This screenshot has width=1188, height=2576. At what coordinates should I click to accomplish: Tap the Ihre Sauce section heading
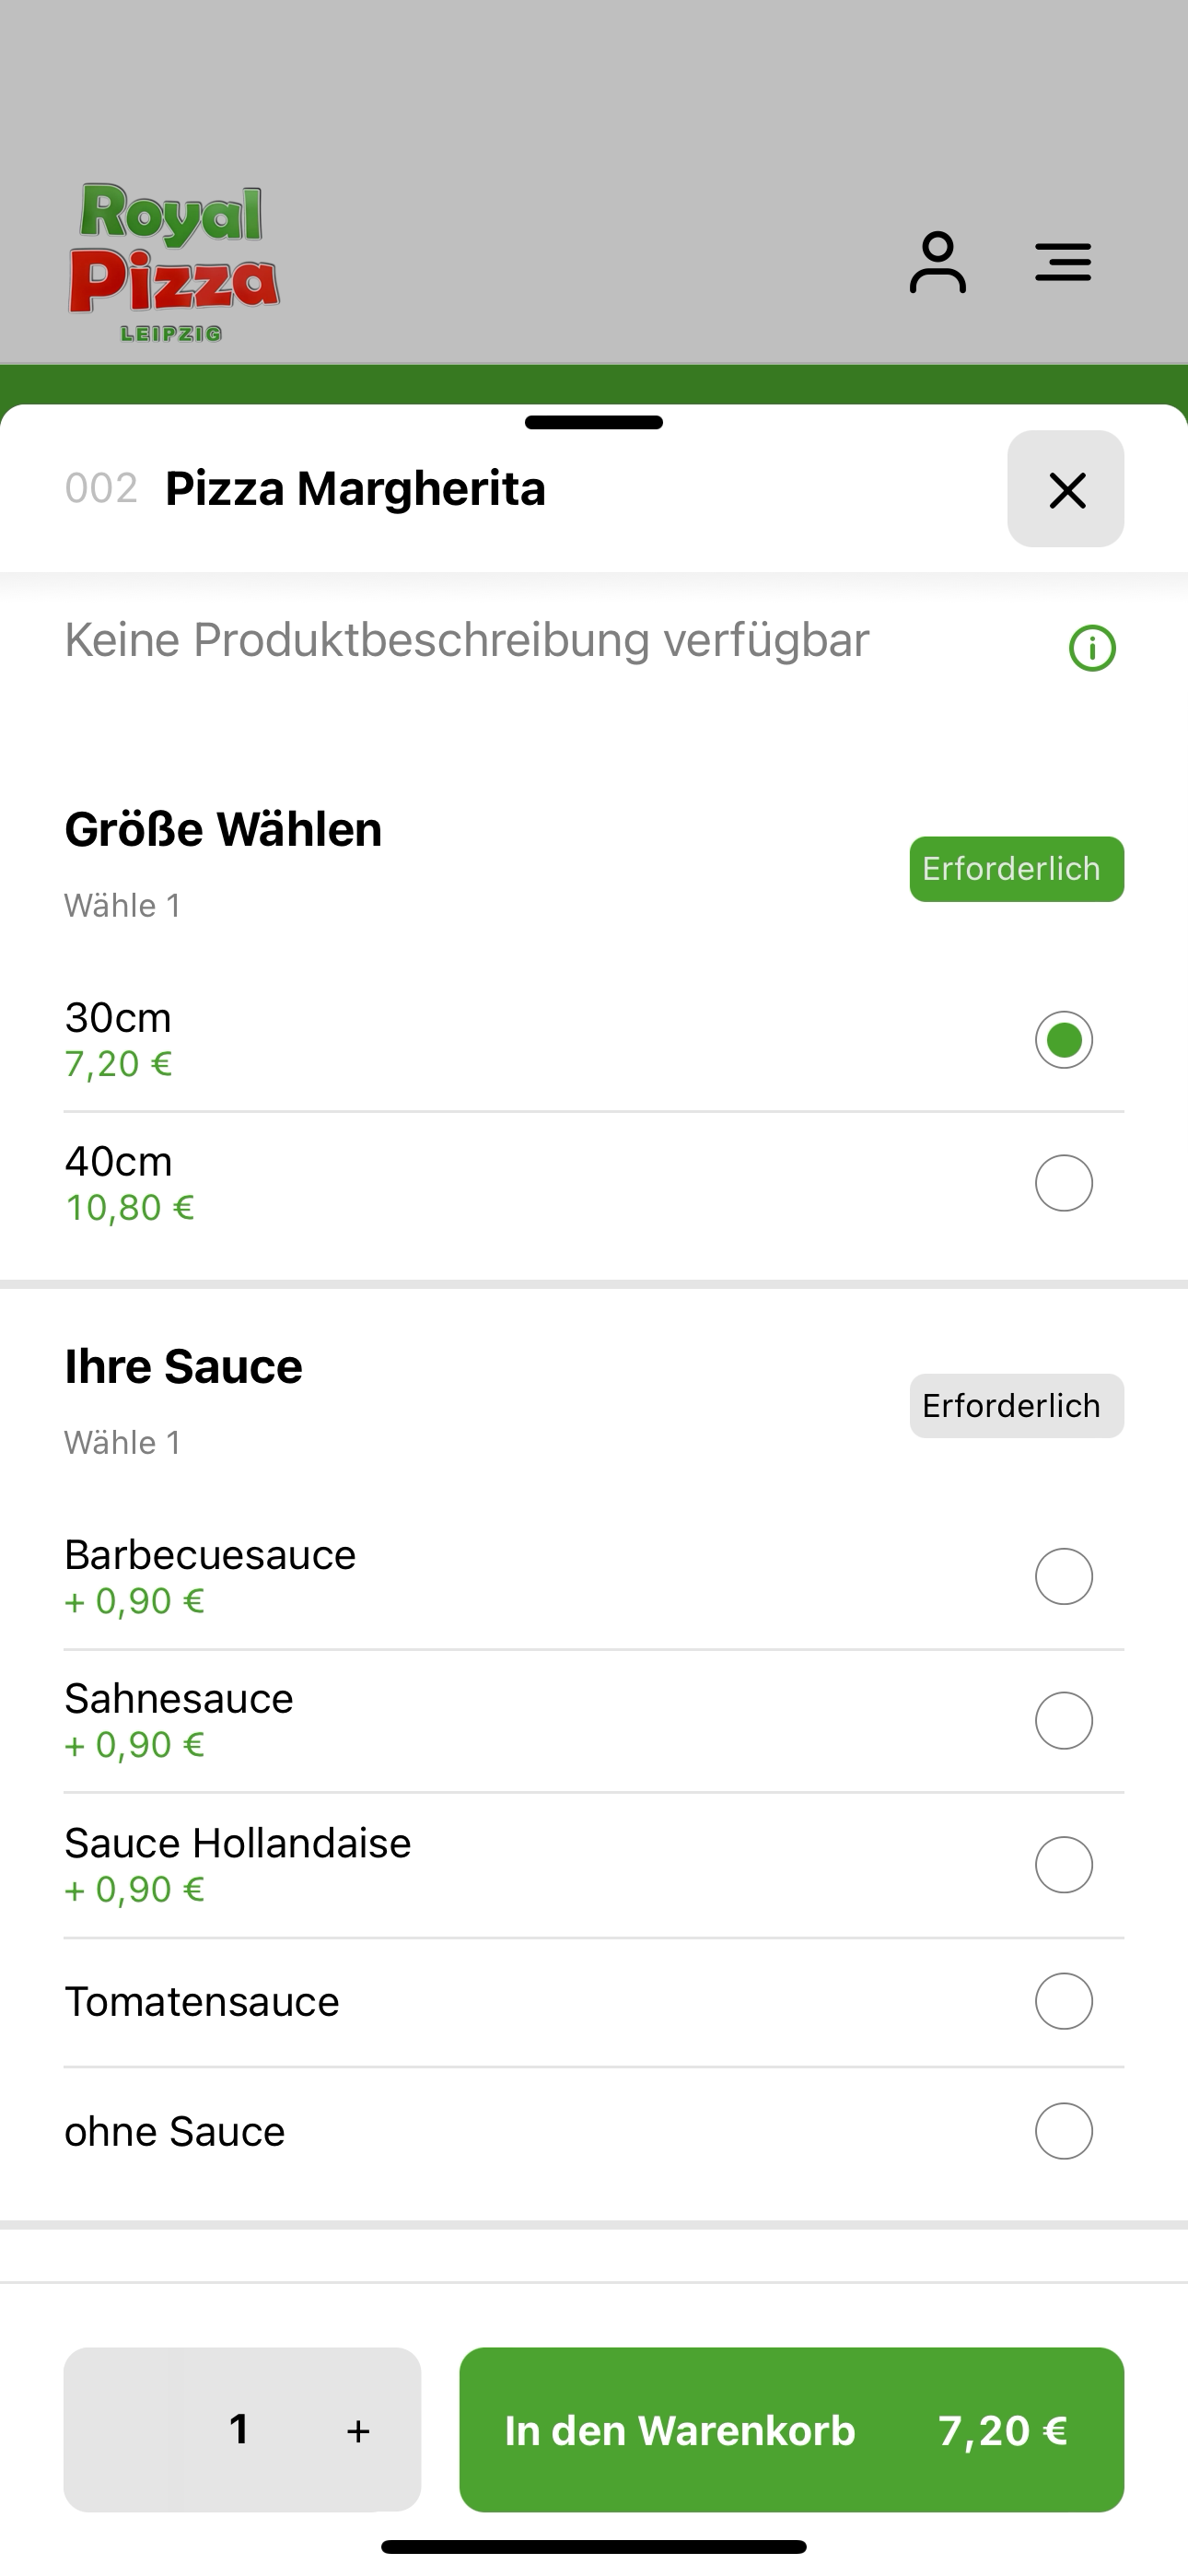point(183,1366)
